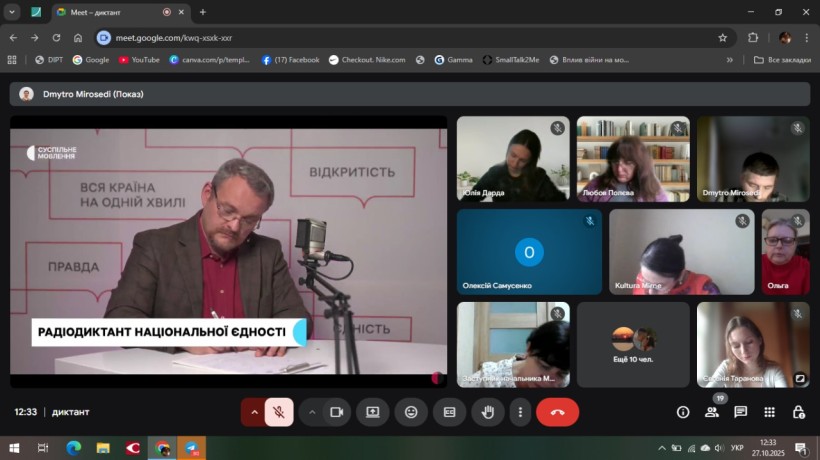Open the chat panel
This screenshot has height=460, width=820.
click(741, 412)
